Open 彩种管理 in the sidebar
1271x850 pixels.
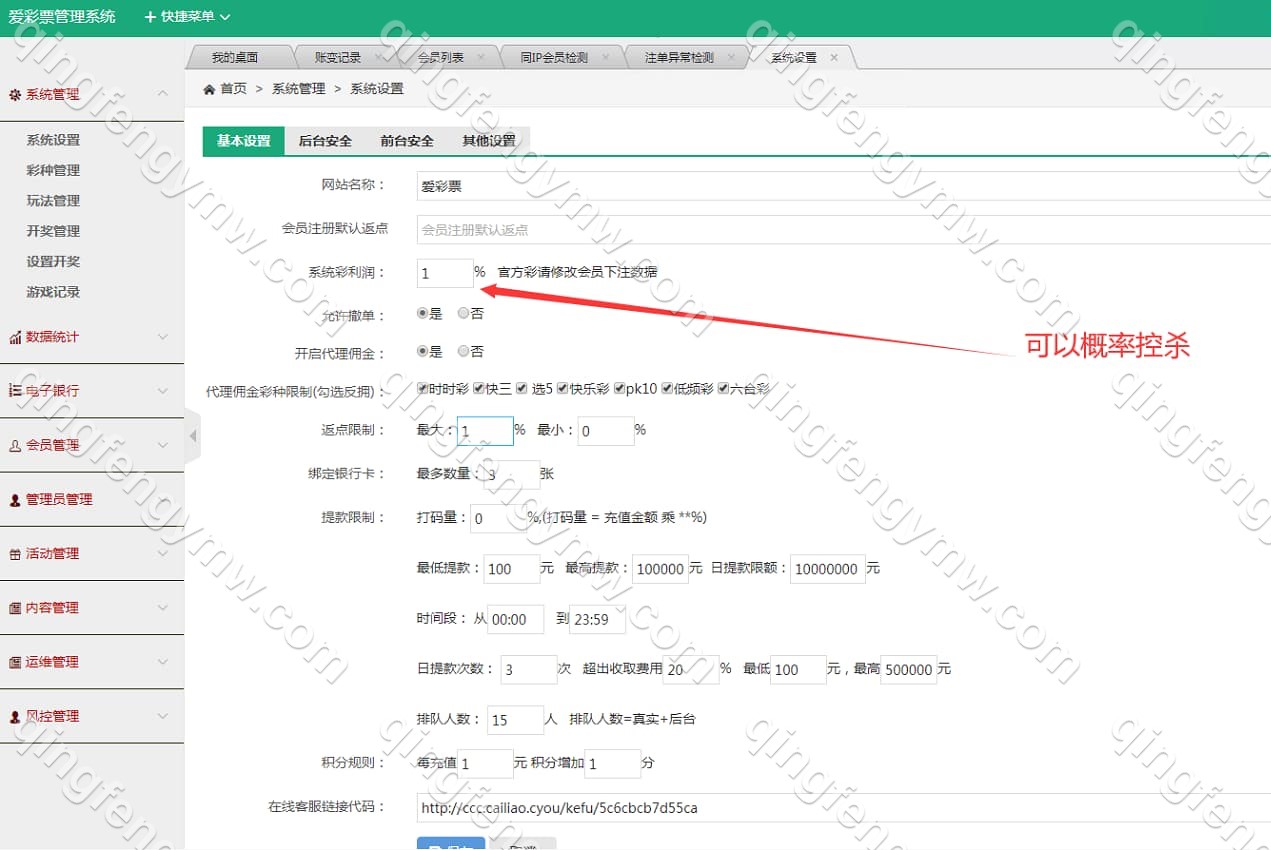tap(53, 170)
